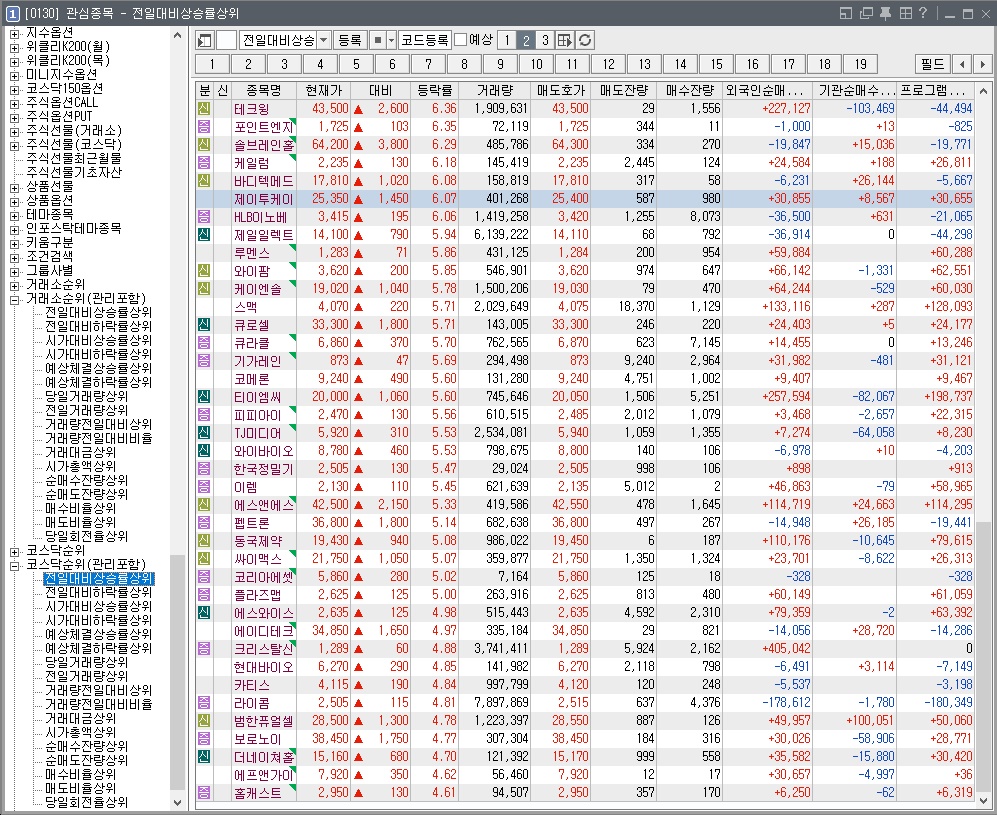Select group tab 10

pos(537,64)
